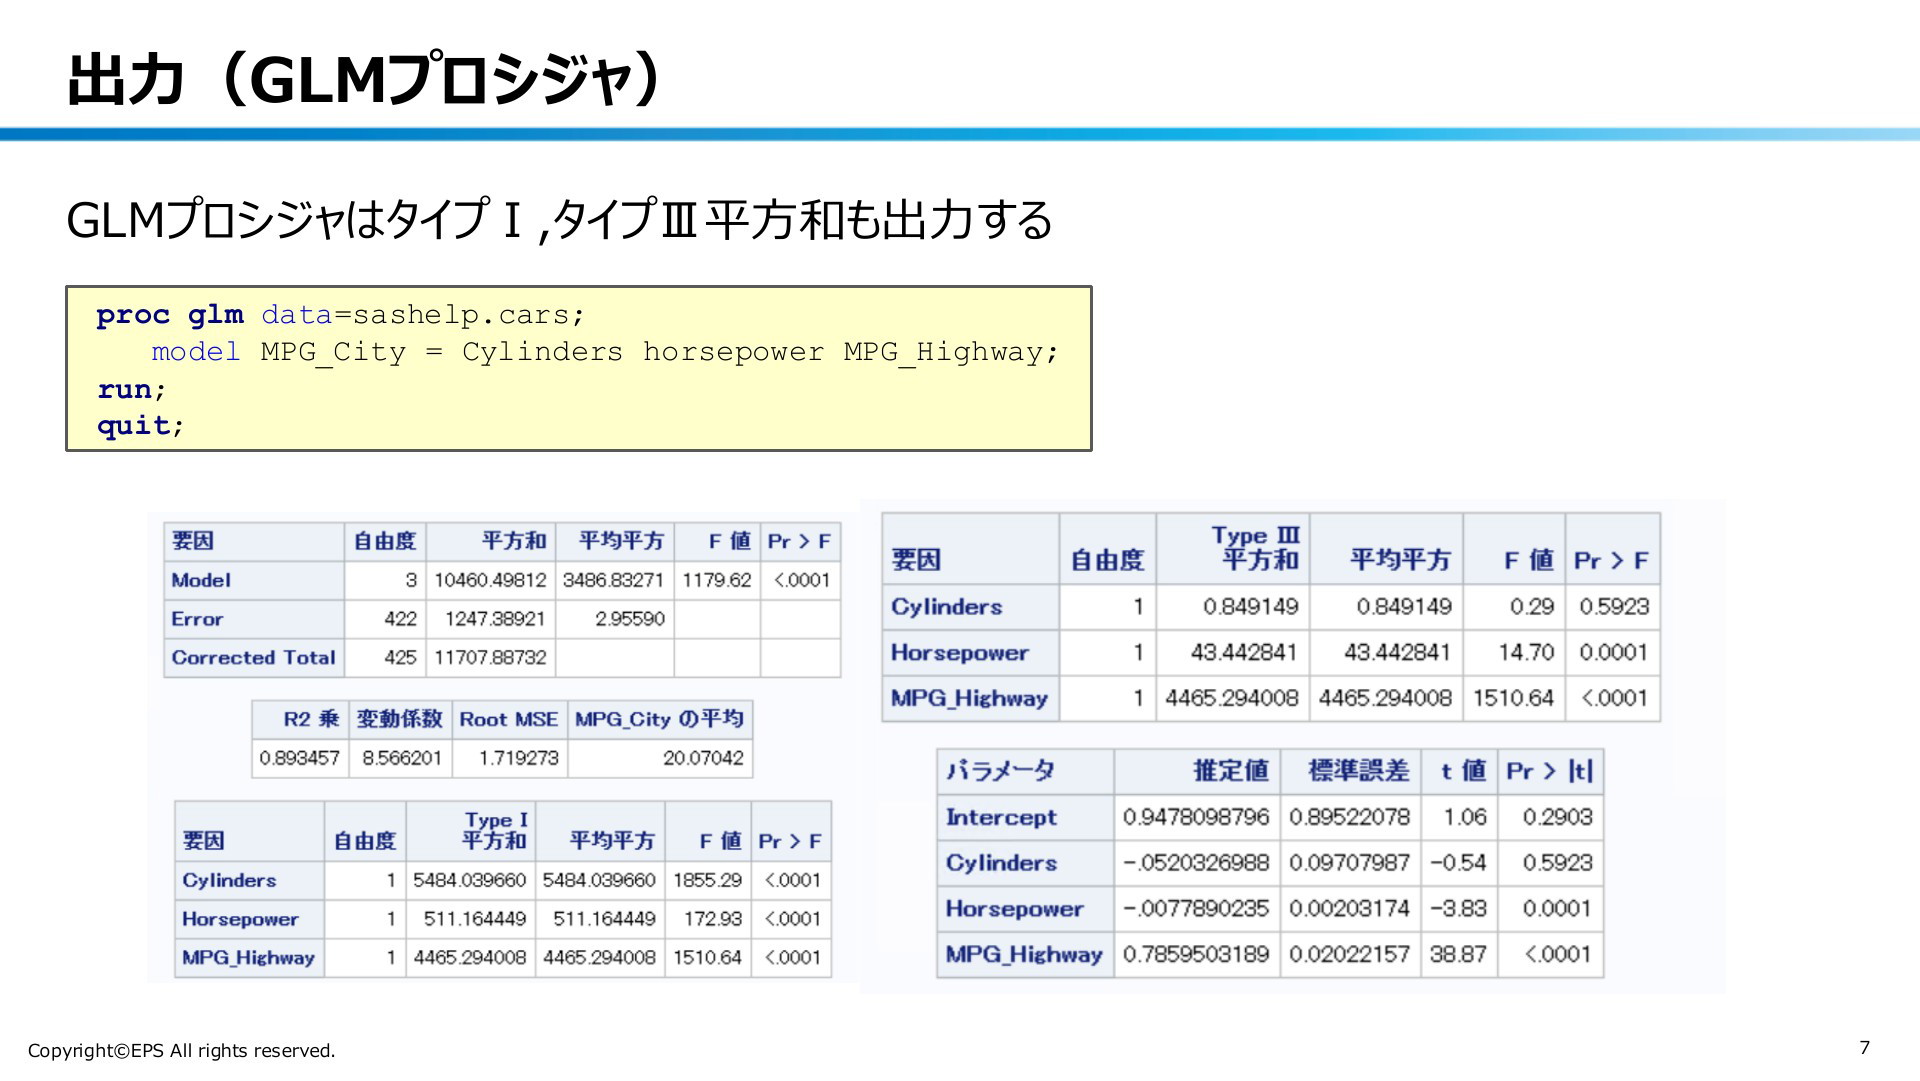
Task: Click the copyright notice EPS text
Action: pos(181,1051)
